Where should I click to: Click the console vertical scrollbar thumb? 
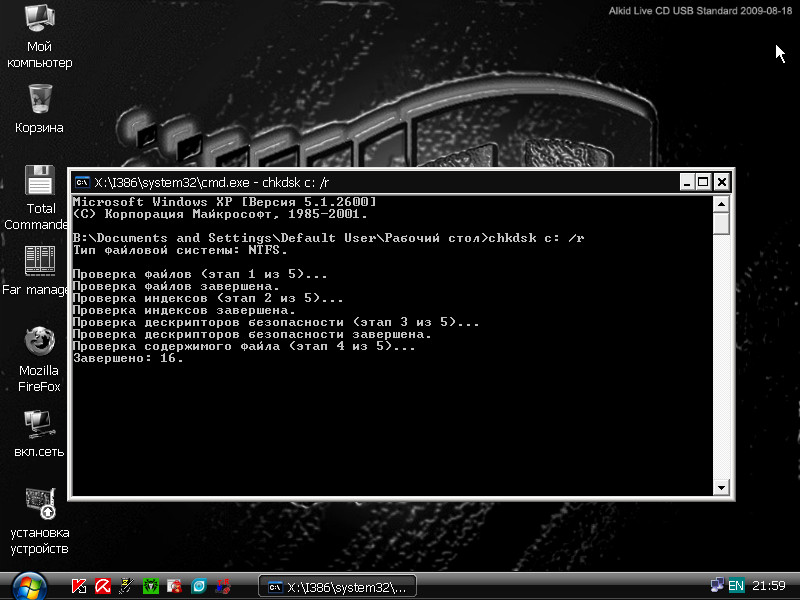tap(721, 224)
